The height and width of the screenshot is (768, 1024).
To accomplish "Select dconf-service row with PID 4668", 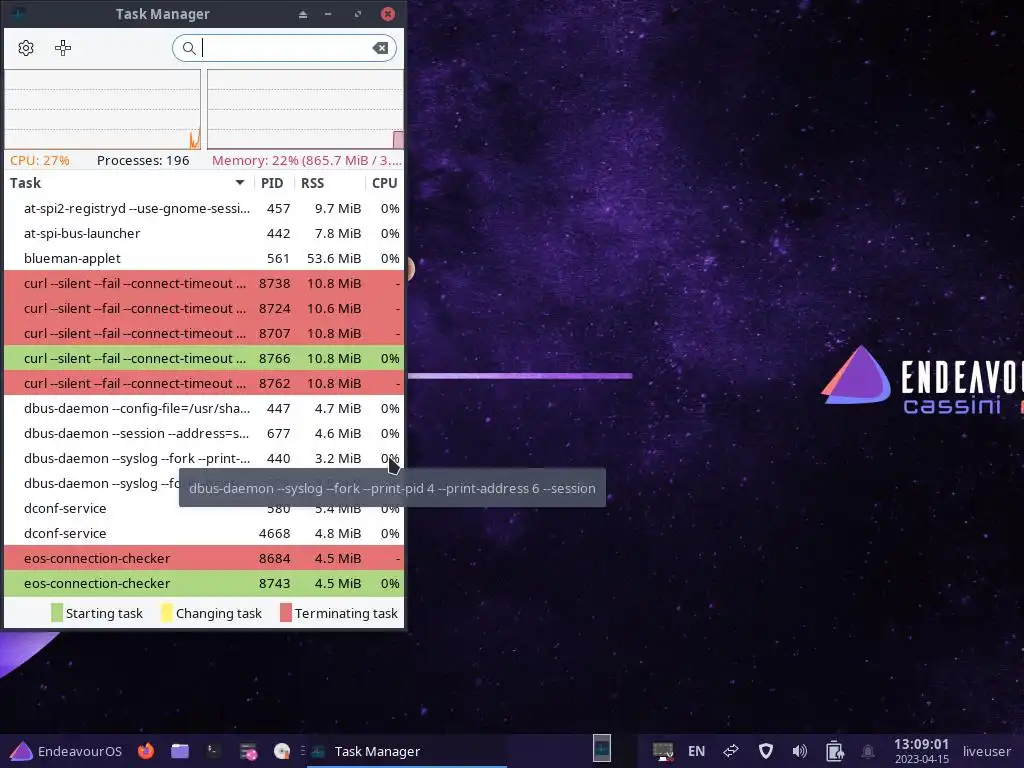I will 204,534.
